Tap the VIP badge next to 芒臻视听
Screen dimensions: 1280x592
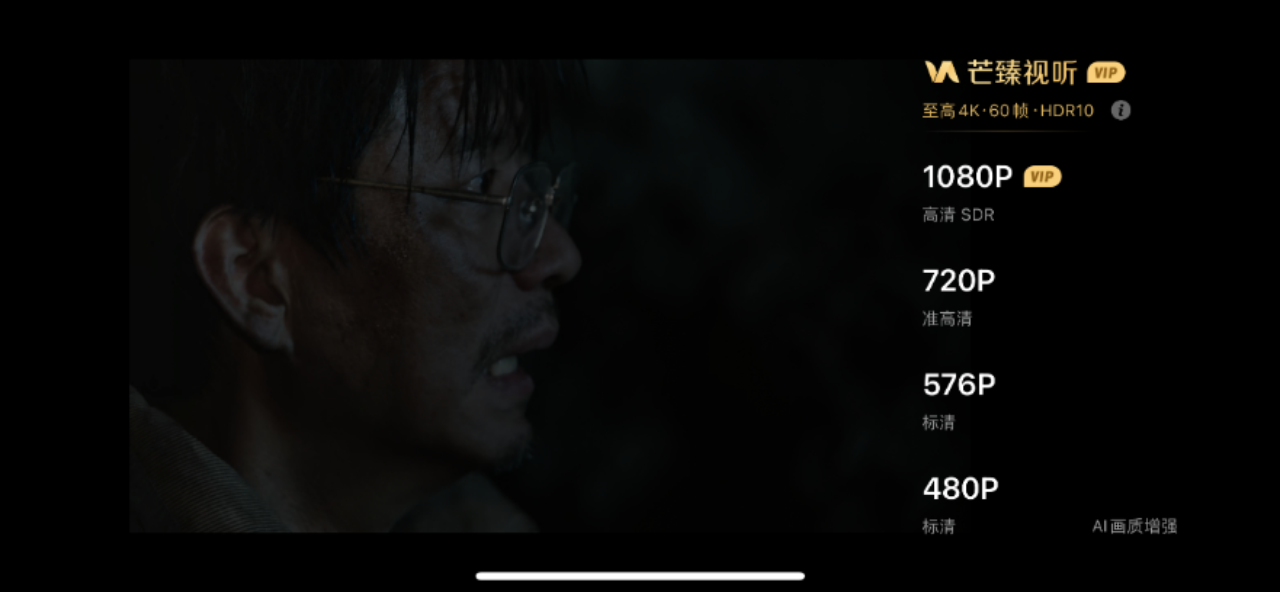pyautogui.click(x=1106, y=72)
